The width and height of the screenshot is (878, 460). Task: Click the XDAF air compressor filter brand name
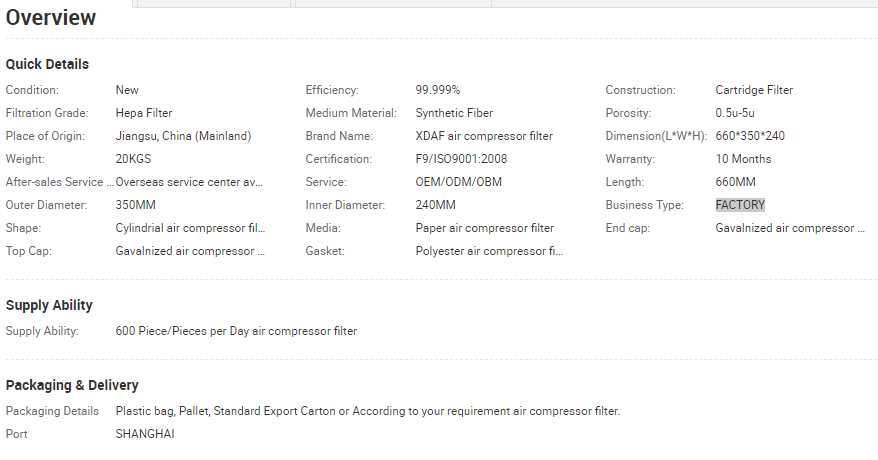[x=484, y=136]
